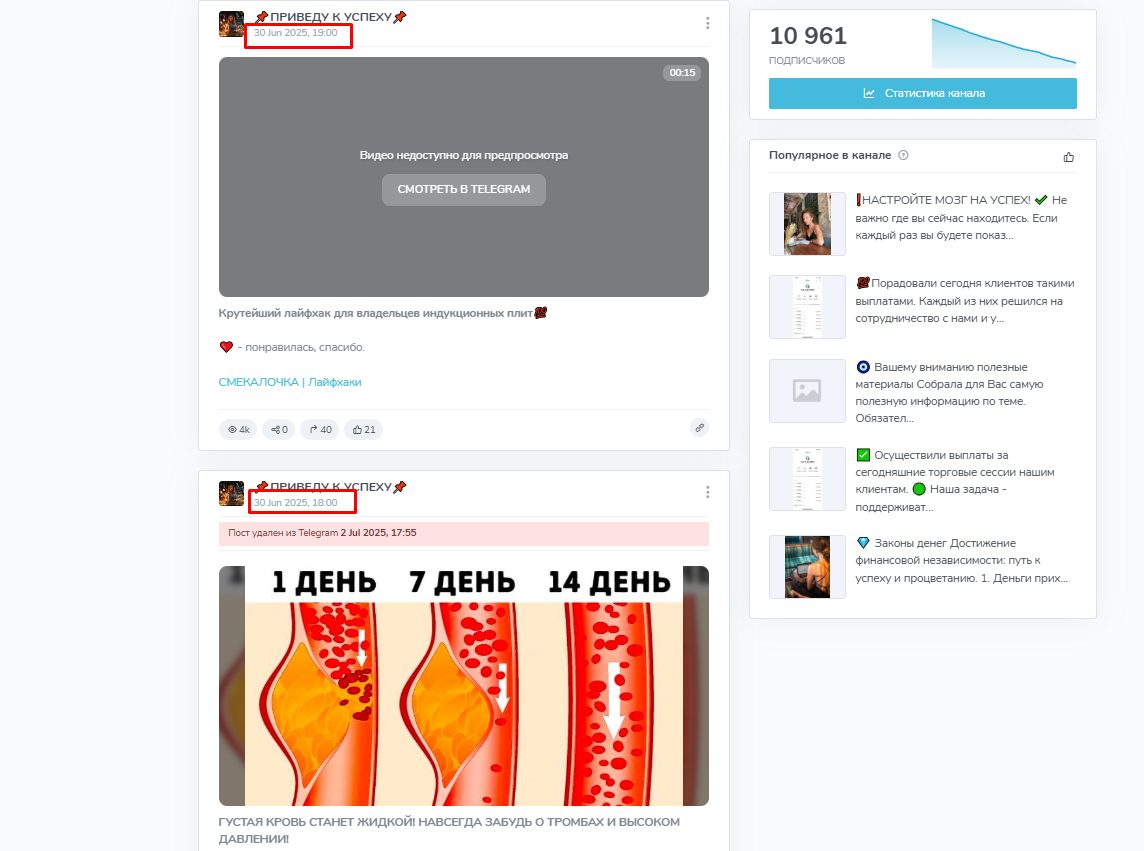Click the forwards counter showing 40
The height and width of the screenshot is (851, 1144).
(320, 430)
